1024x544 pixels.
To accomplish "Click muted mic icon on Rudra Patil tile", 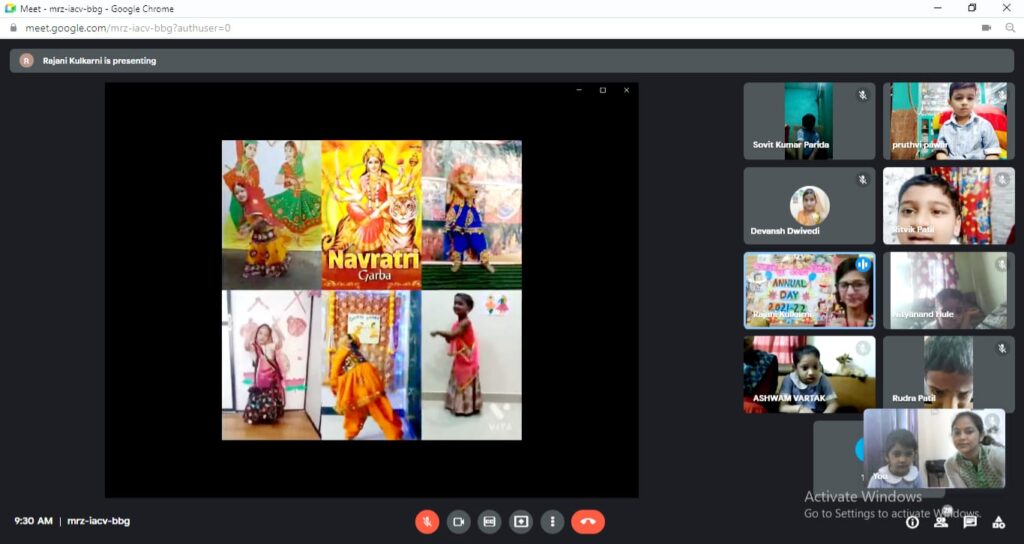I will (1002, 349).
